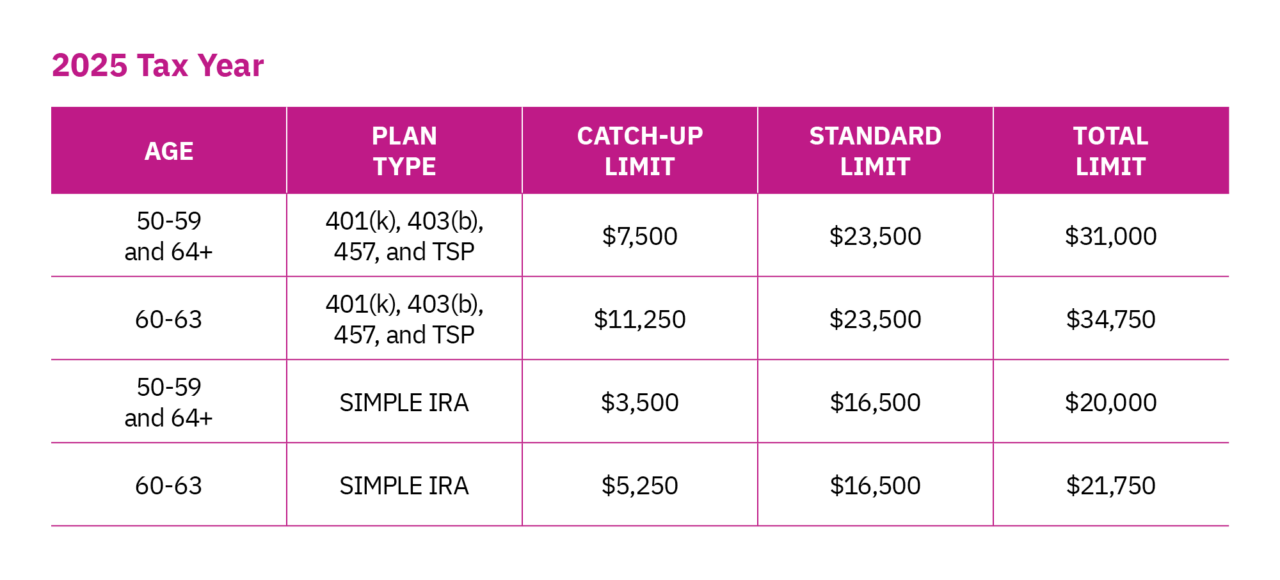Select $16,500 standard limit in the $21,750 row

(x=875, y=485)
